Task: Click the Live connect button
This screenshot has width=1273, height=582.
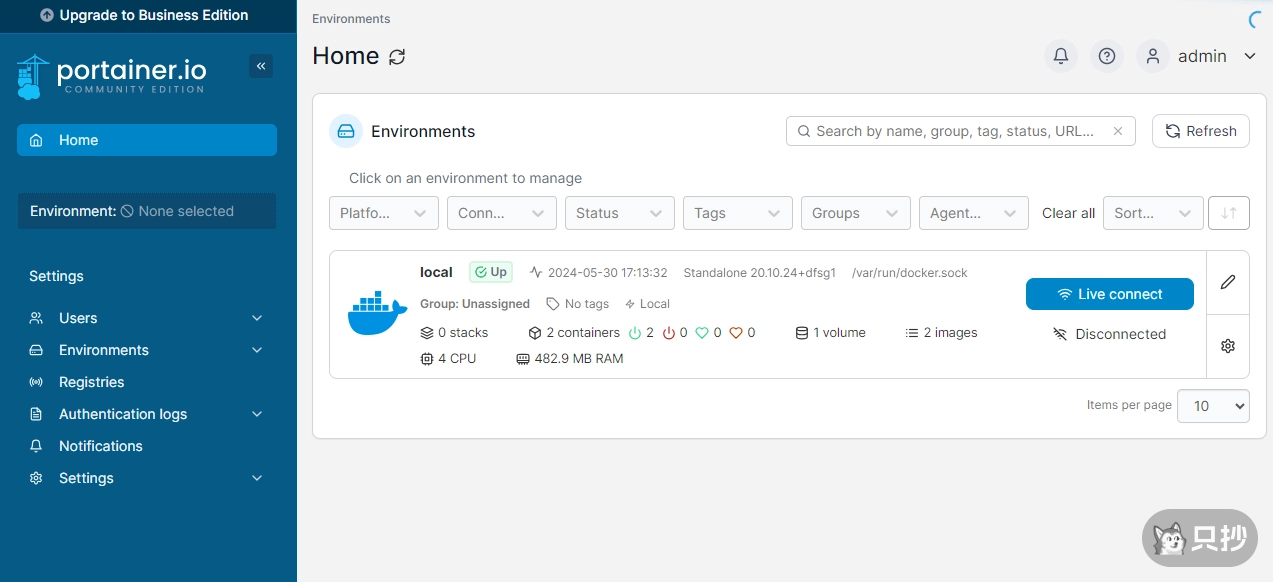Action: pos(1109,294)
